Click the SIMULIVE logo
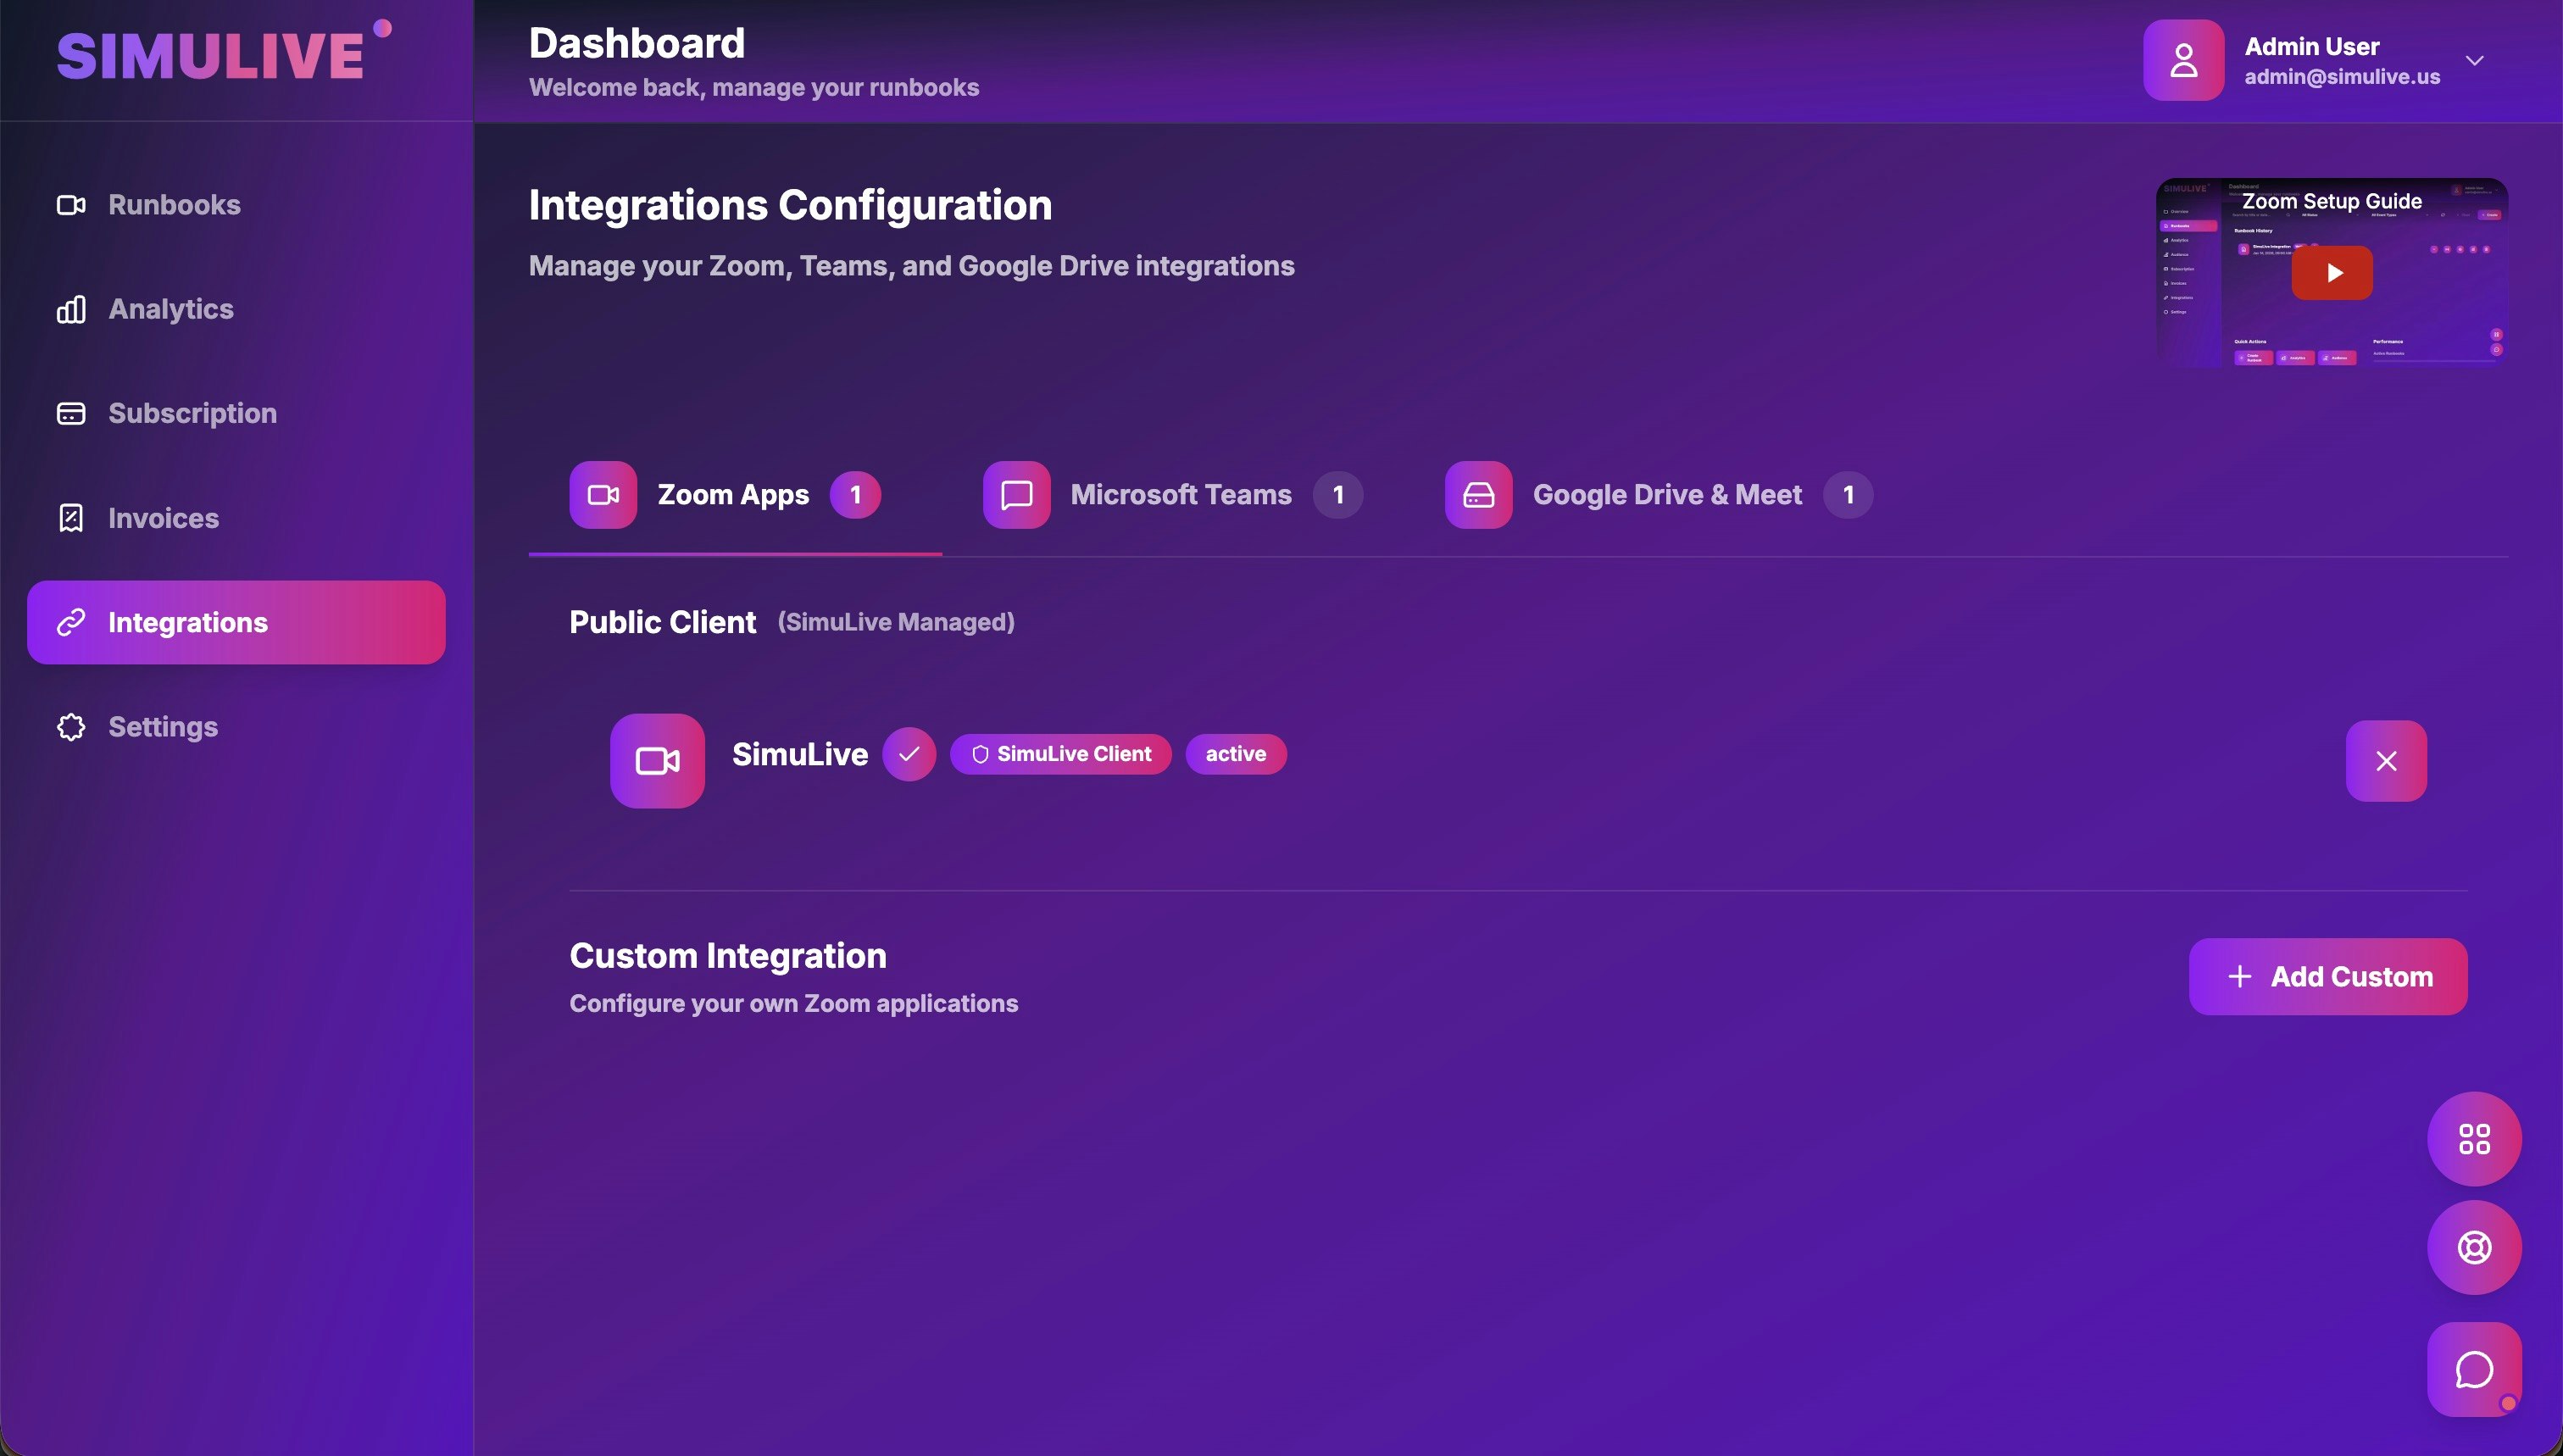The image size is (2563, 1456). tap(210, 55)
